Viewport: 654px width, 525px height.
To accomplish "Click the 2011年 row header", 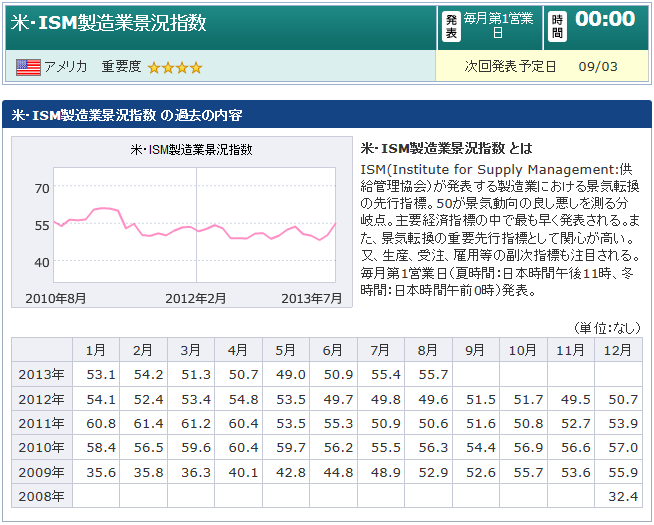I will 42,423.
